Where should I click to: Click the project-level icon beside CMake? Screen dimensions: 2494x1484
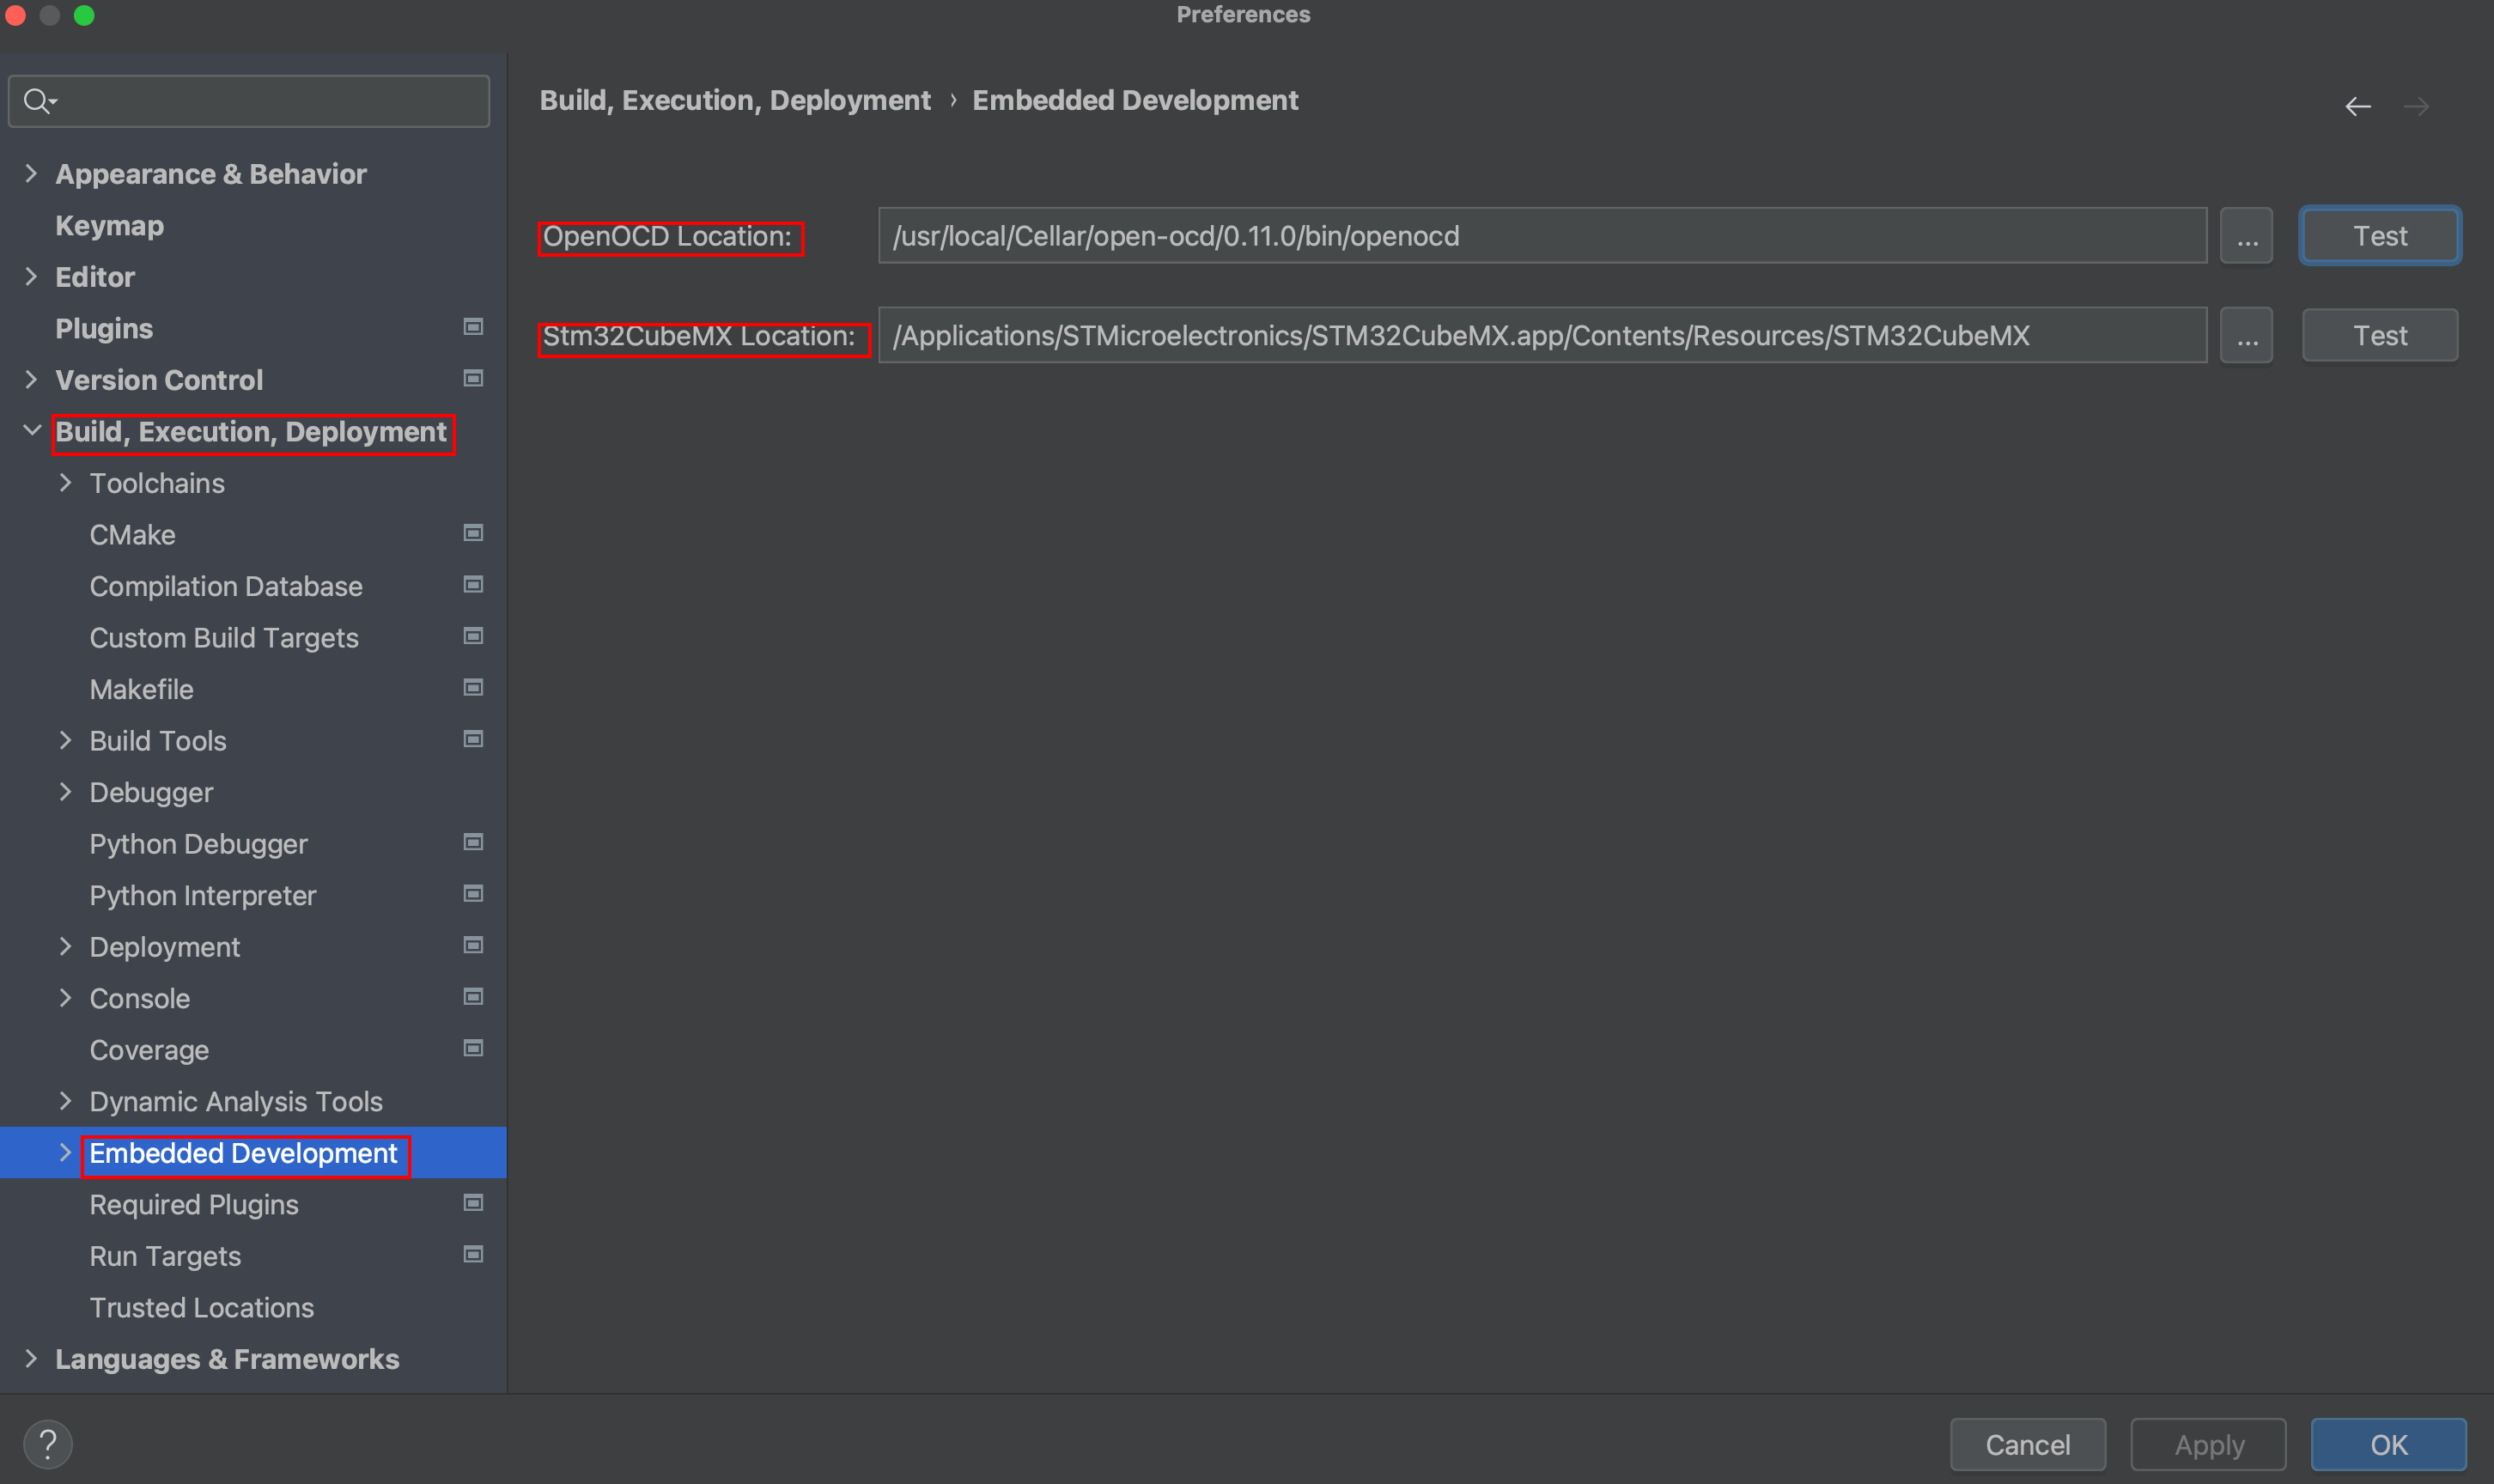pos(473,533)
